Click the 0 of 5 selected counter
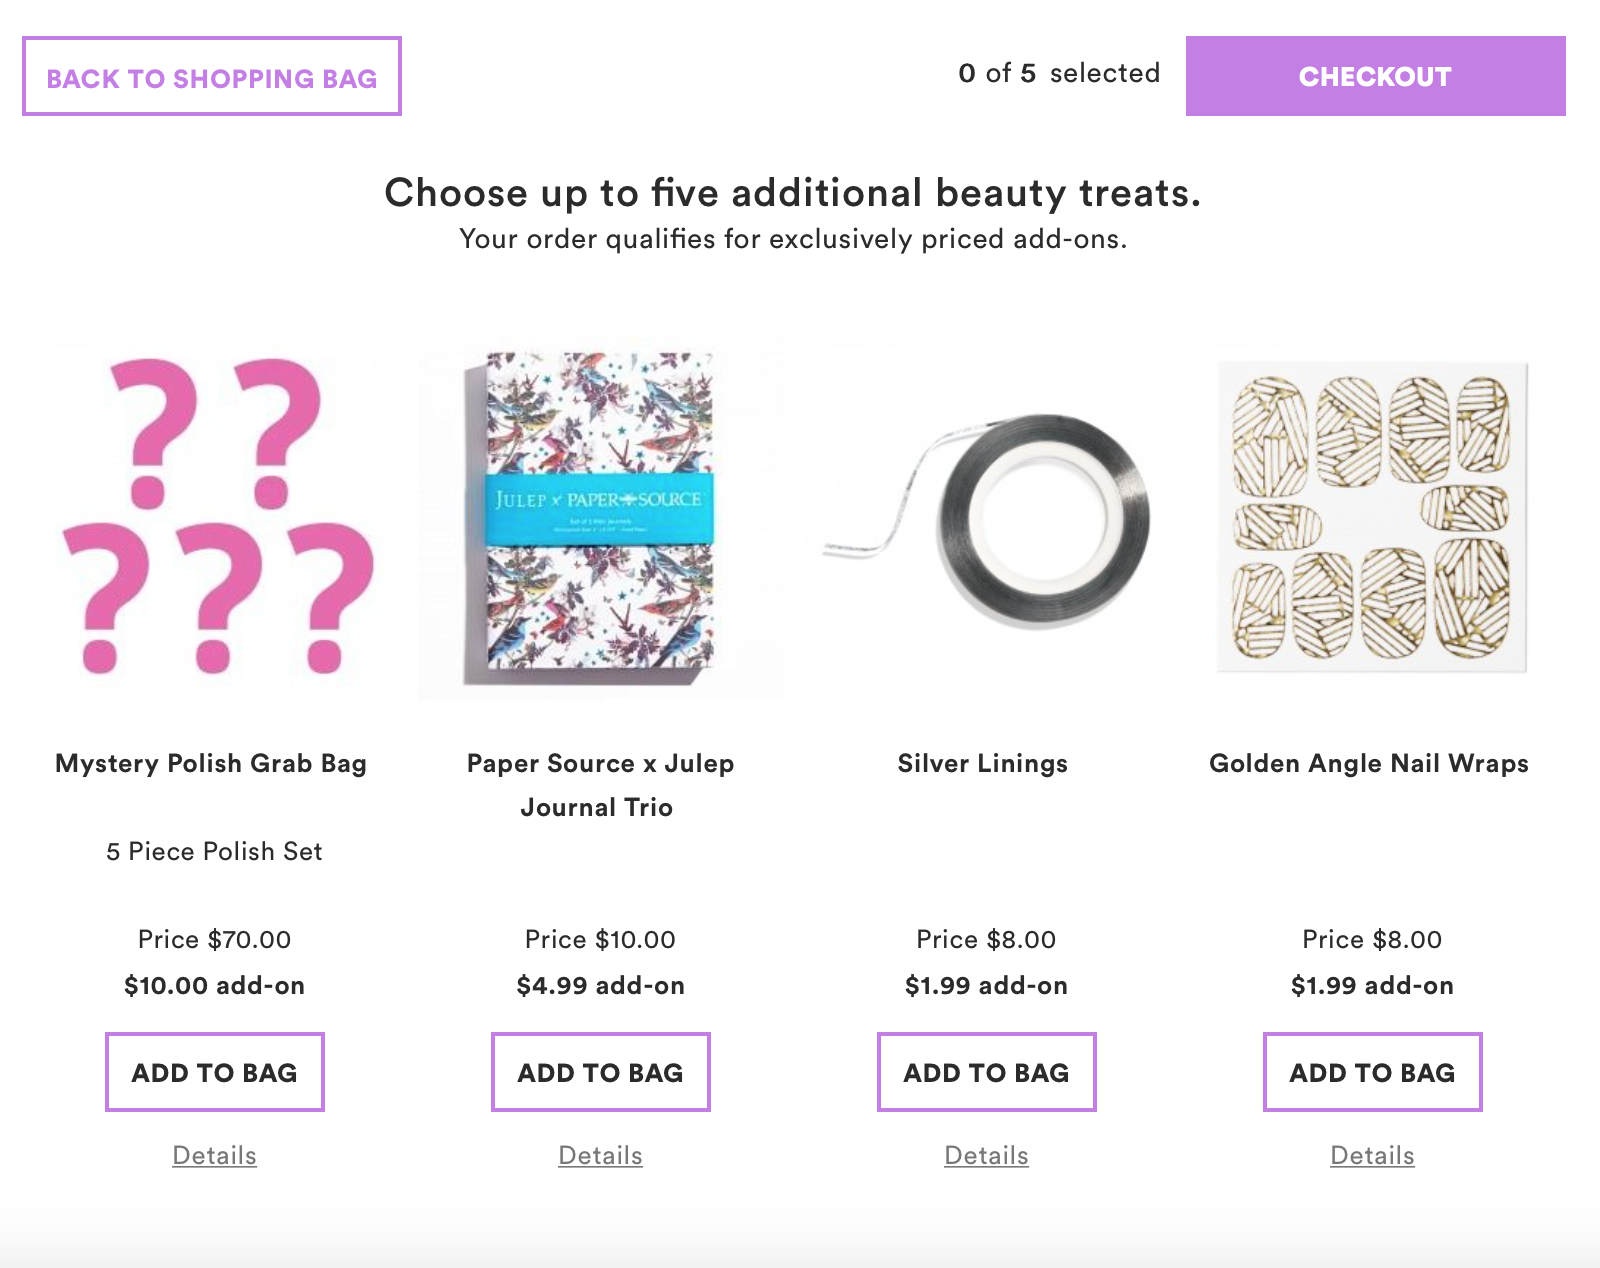The width and height of the screenshot is (1600, 1268). 1059,74
